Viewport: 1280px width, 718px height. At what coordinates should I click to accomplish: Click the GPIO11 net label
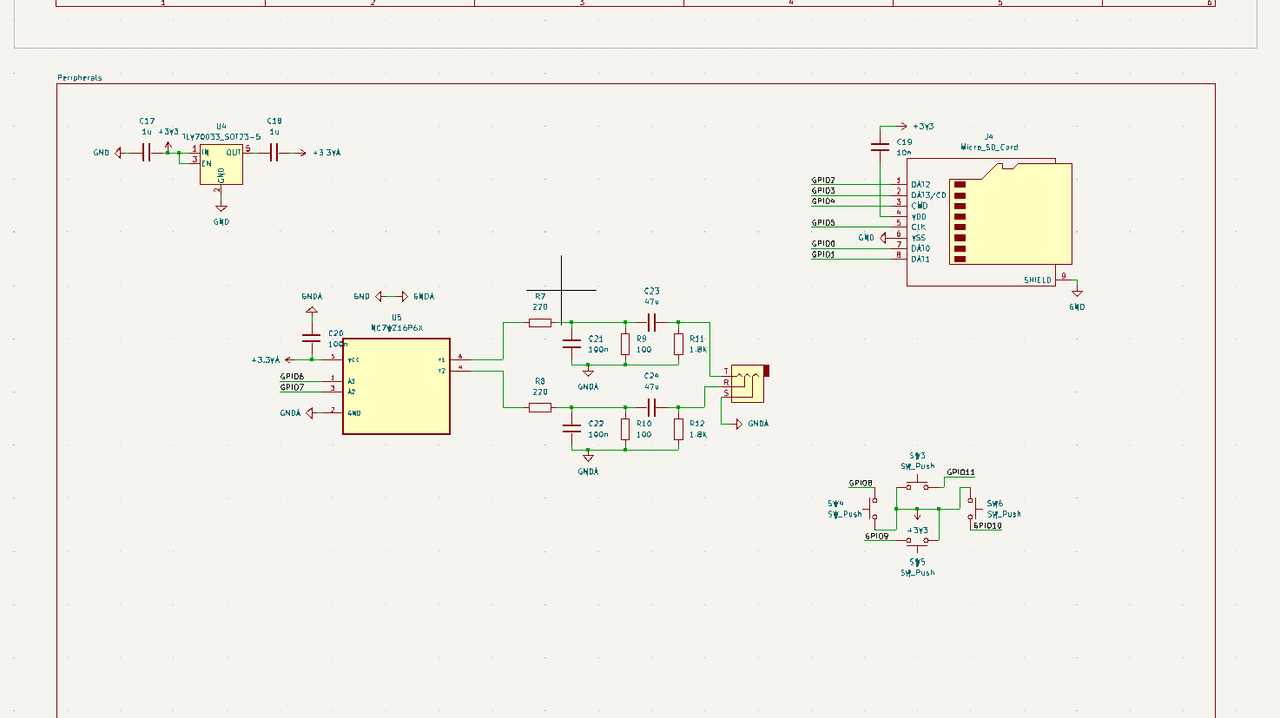pos(960,472)
